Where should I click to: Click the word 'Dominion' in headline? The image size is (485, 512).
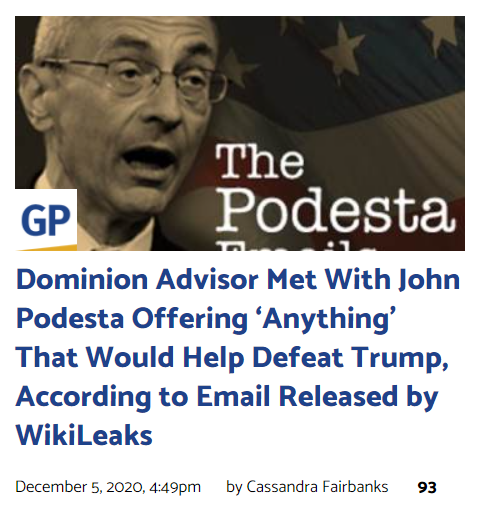pos(82,279)
